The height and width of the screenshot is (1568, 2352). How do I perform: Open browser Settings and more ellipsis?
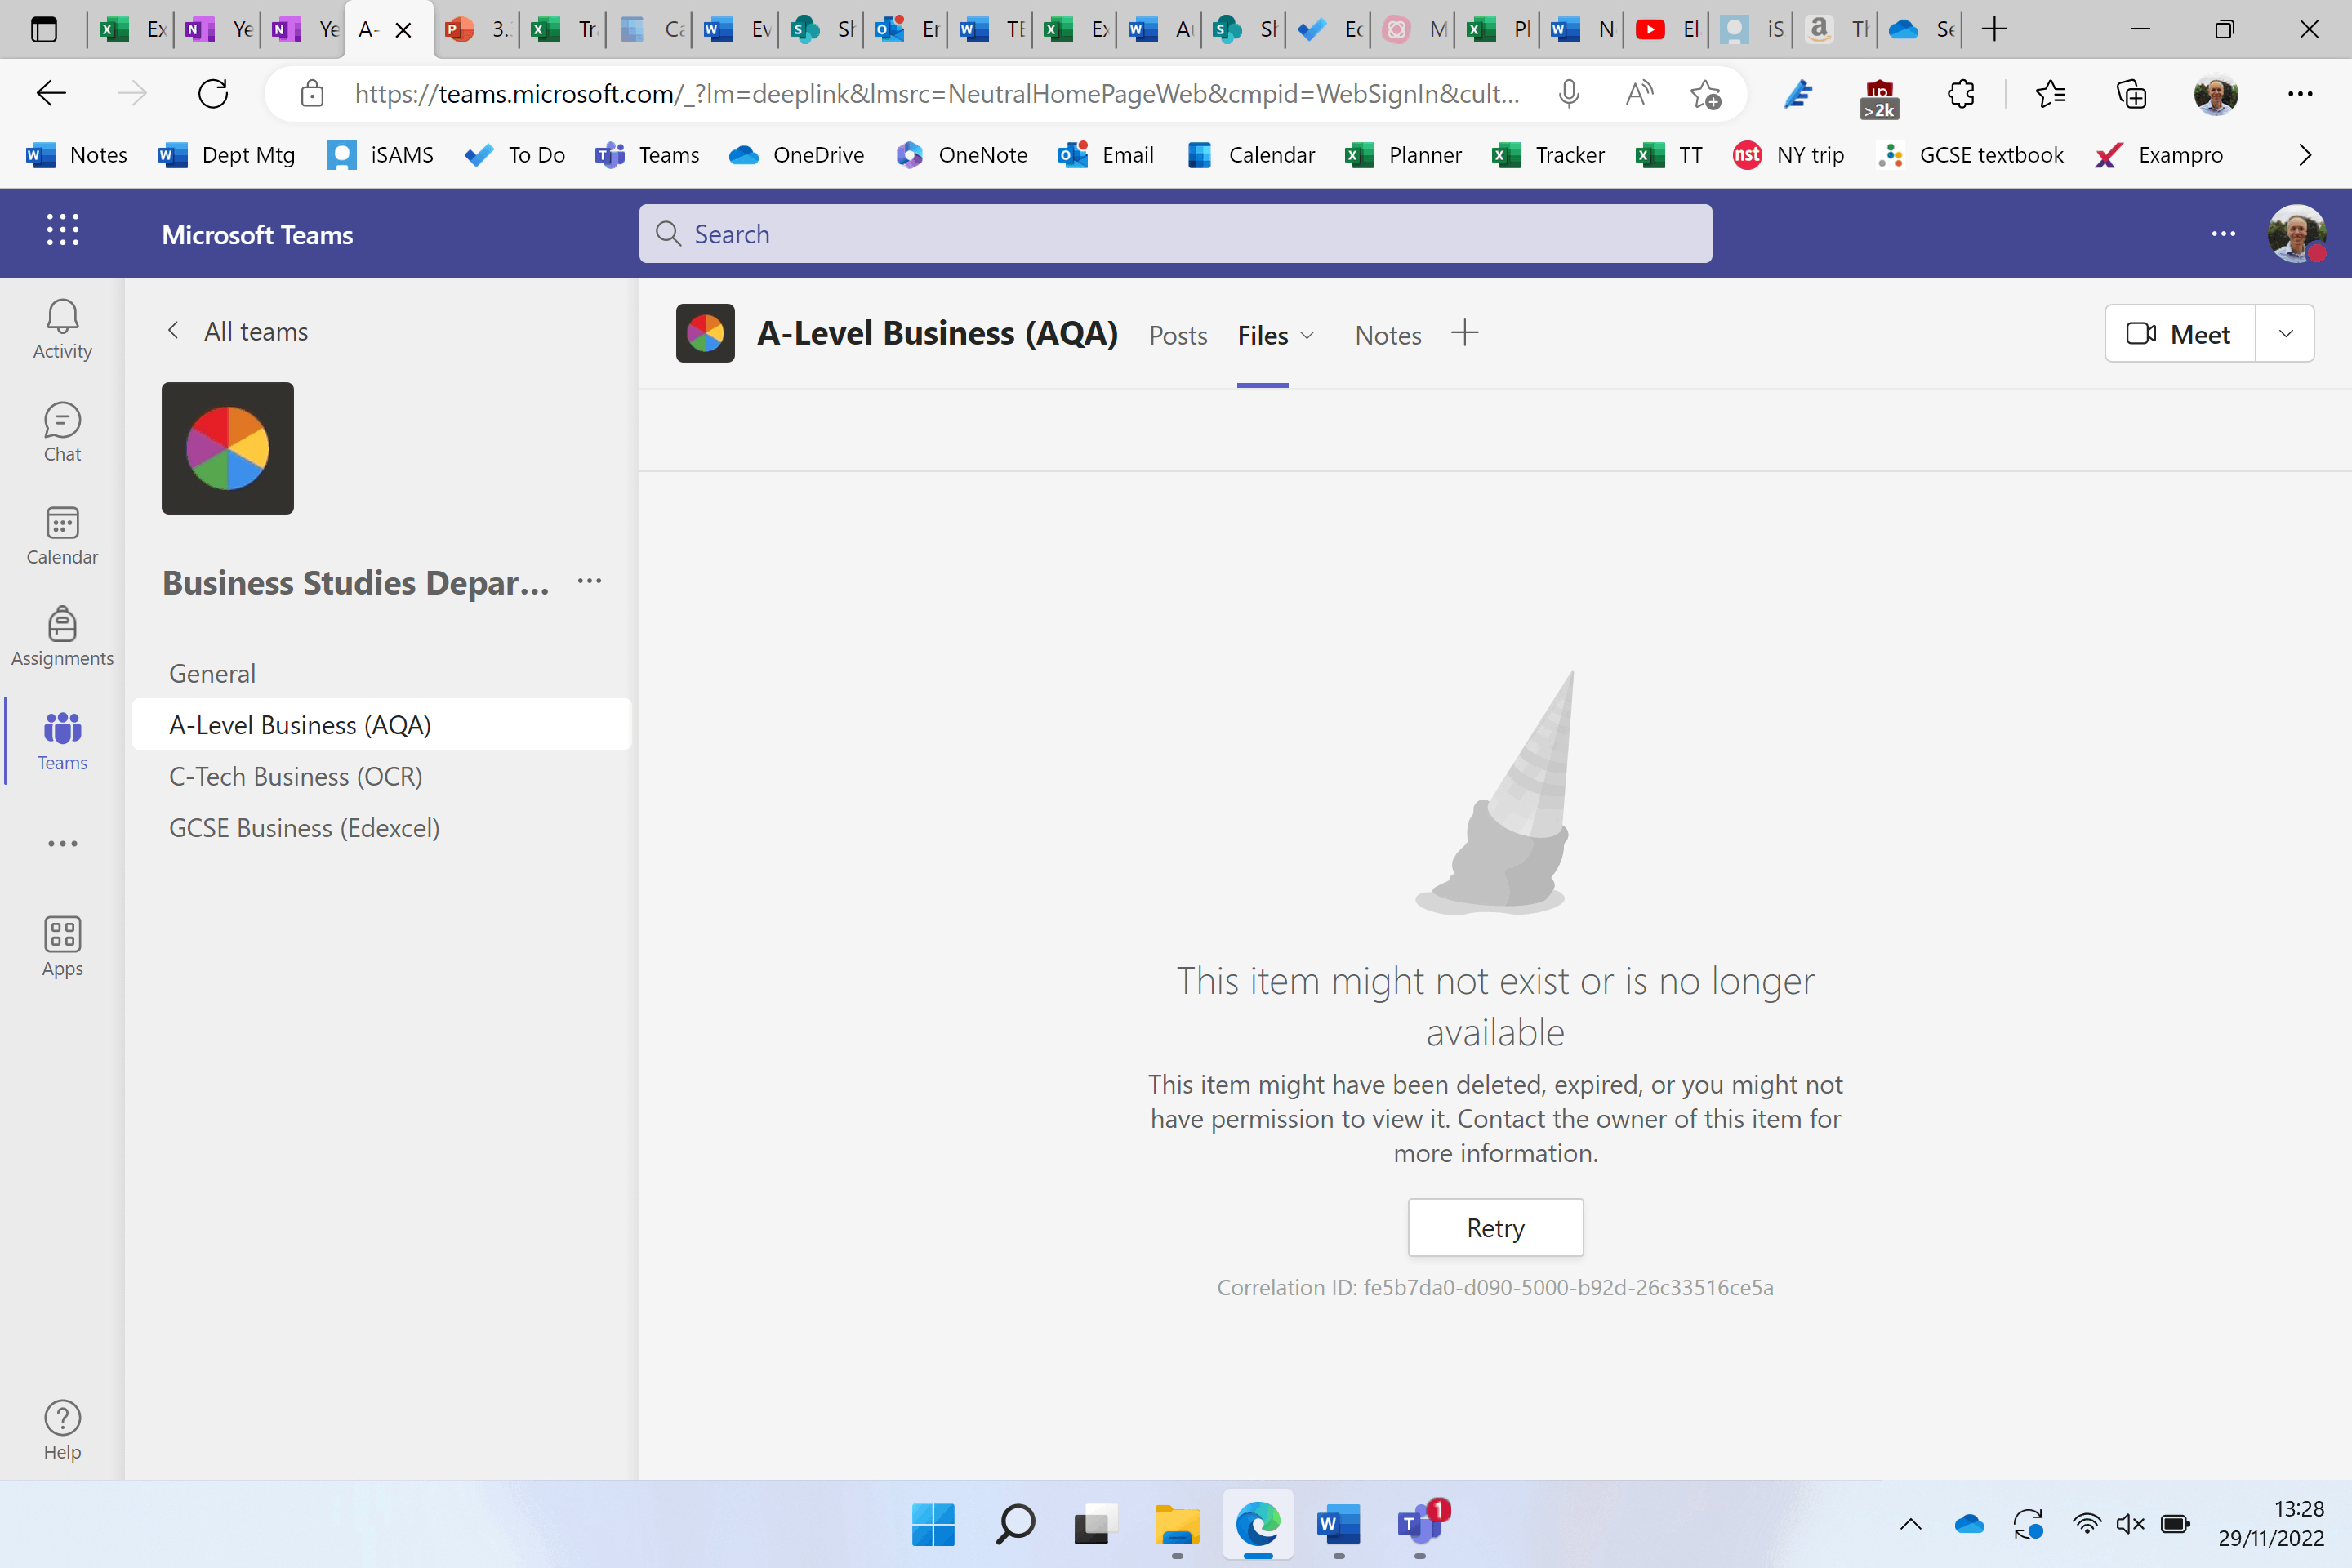click(x=2300, y=94)
